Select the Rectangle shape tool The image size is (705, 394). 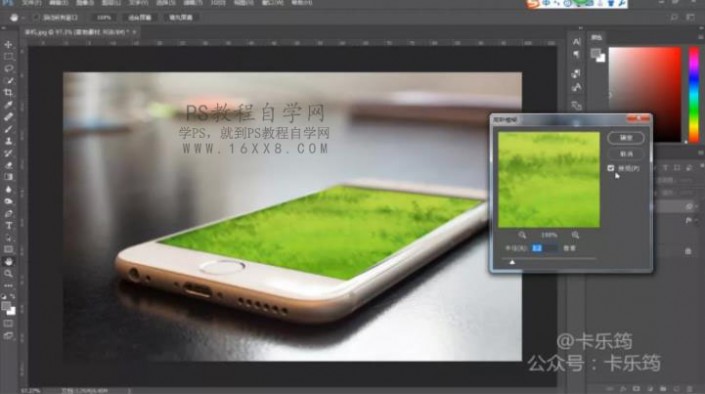9,250
